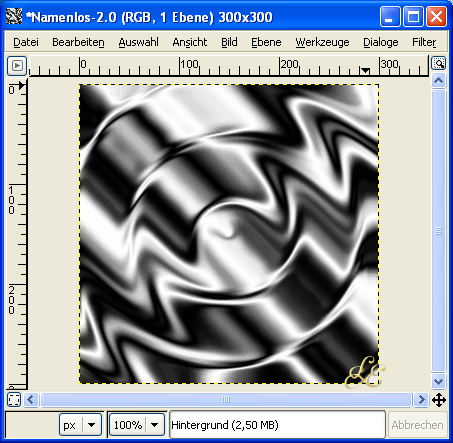Open the Datei menu

point(26,42)
